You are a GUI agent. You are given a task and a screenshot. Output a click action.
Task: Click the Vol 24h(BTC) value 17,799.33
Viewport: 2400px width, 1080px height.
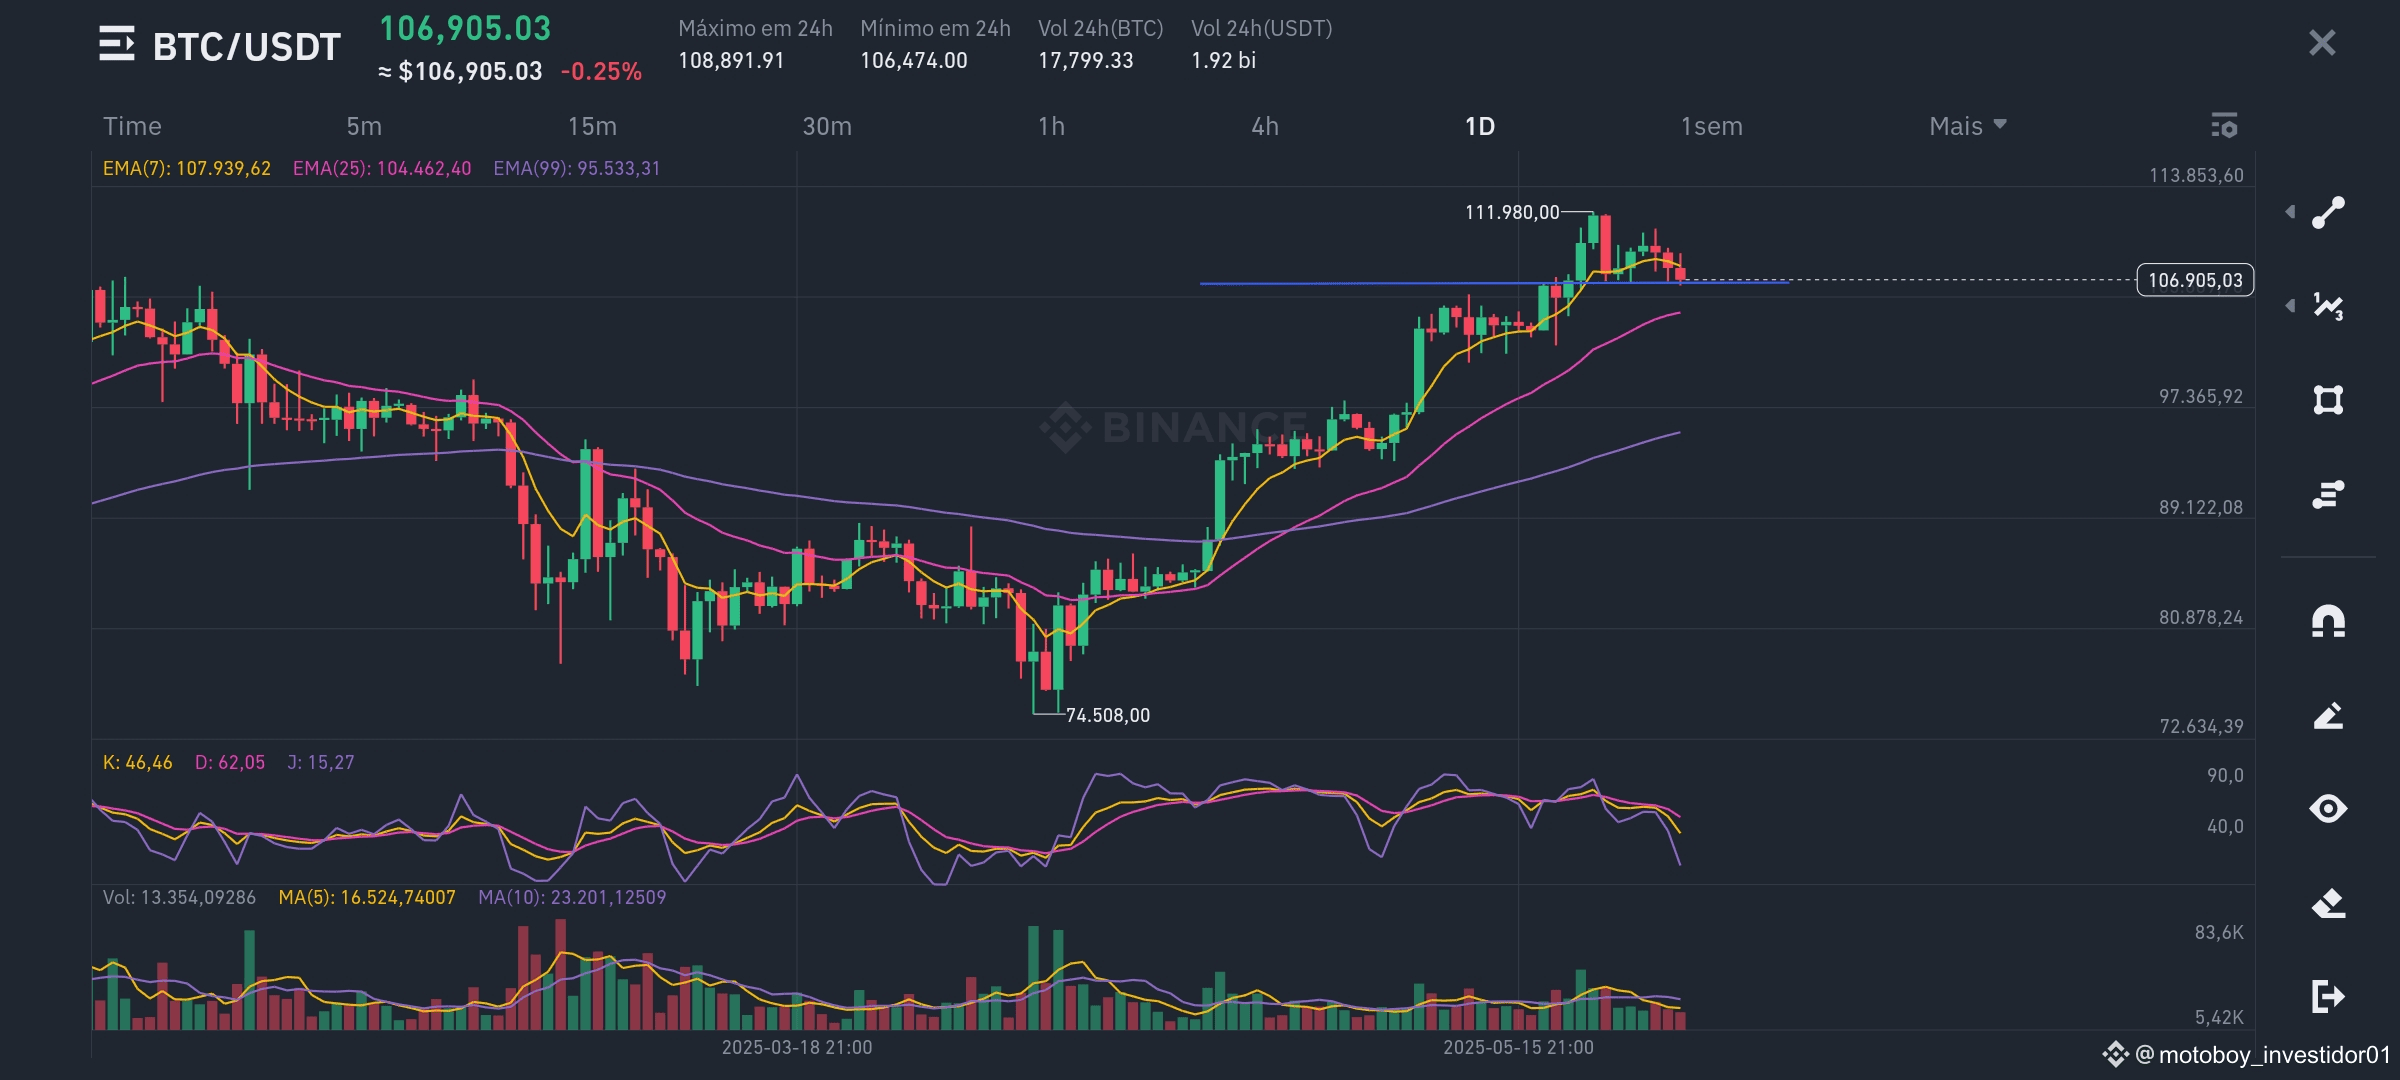tap(1086, 60)
